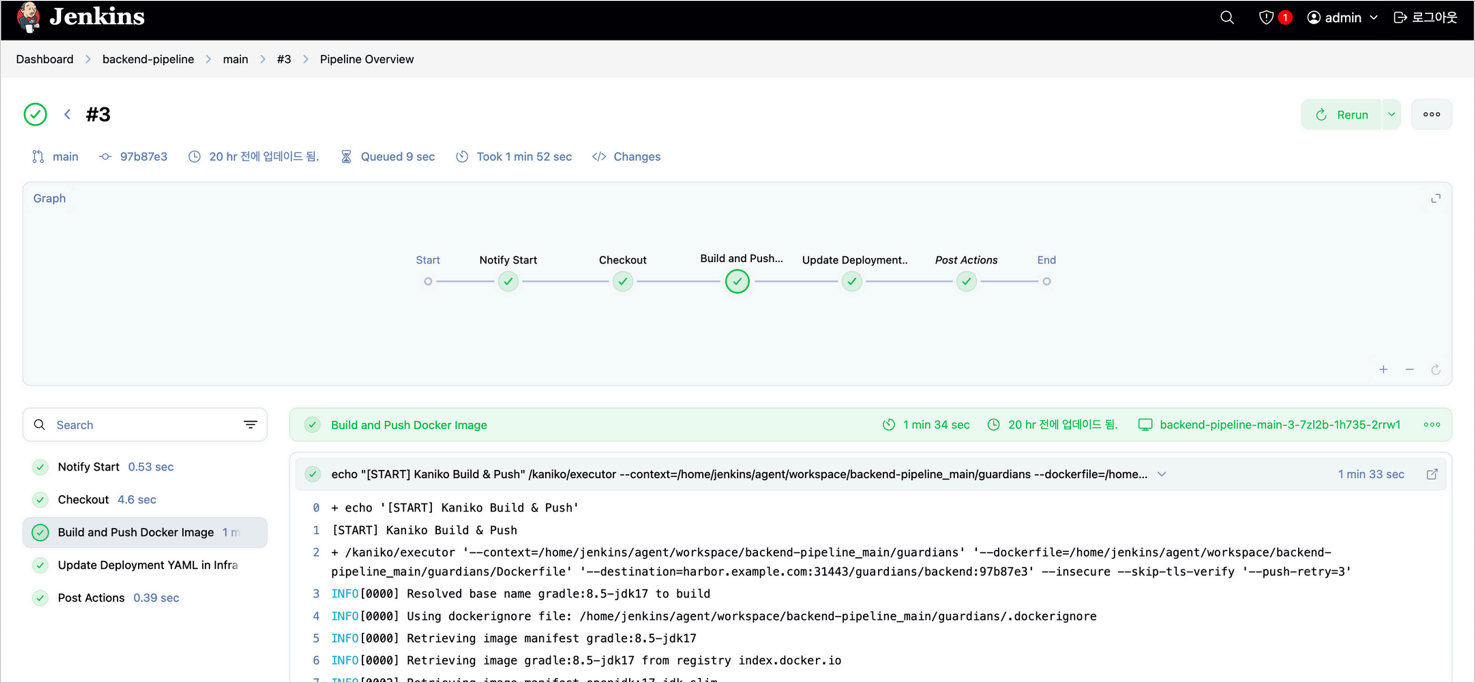
Task: Click the 'Using dockerignore file' log line
Action: pos(714,616)
